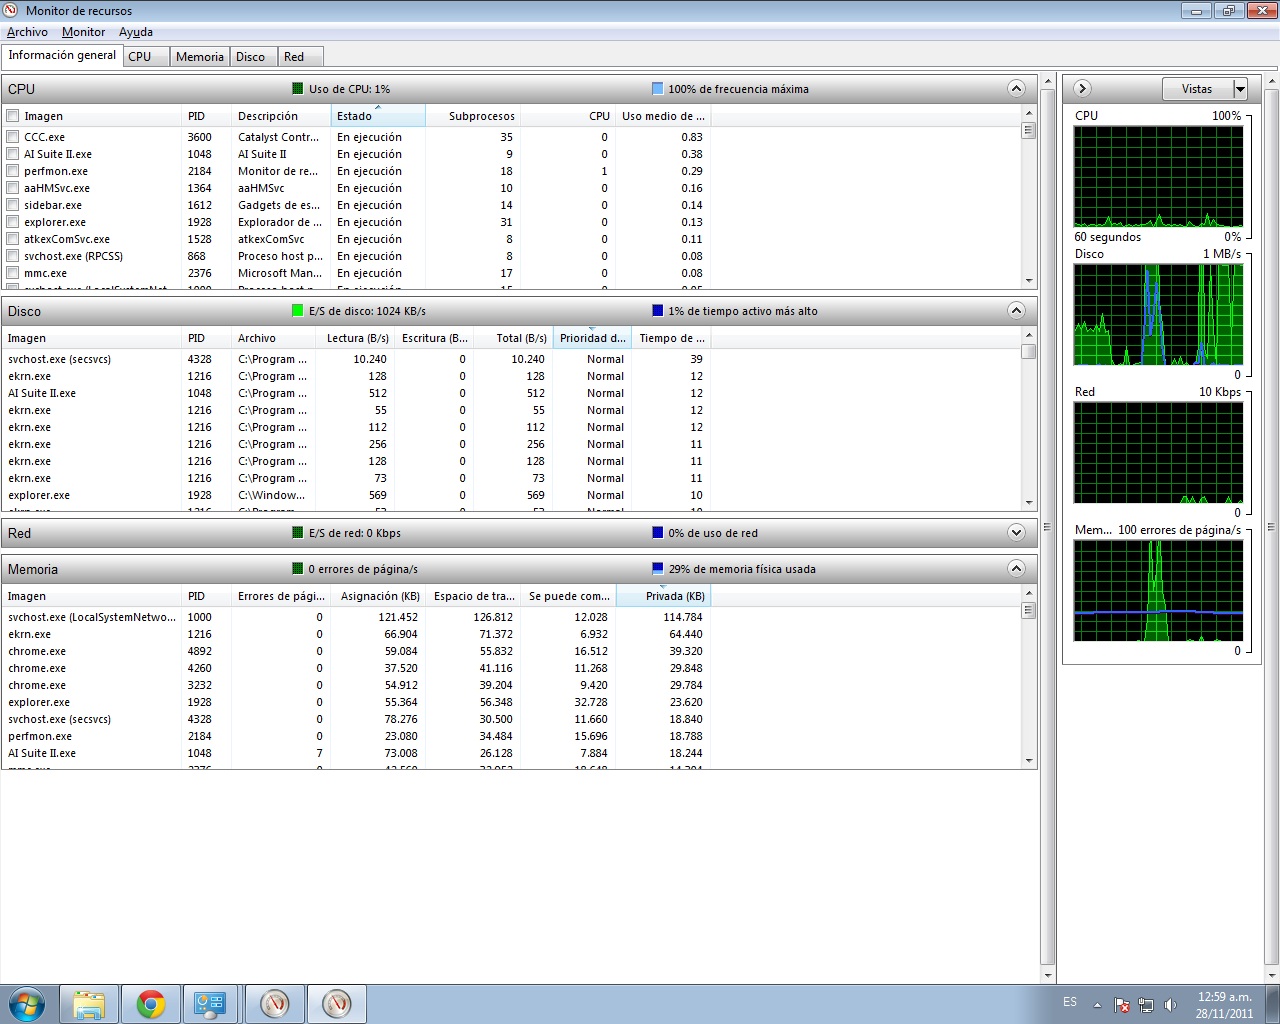Check the sidebar.exe process checkbox
Image resolution: width=1280 pixels, height=1024 pixels.
coord(13,205)
